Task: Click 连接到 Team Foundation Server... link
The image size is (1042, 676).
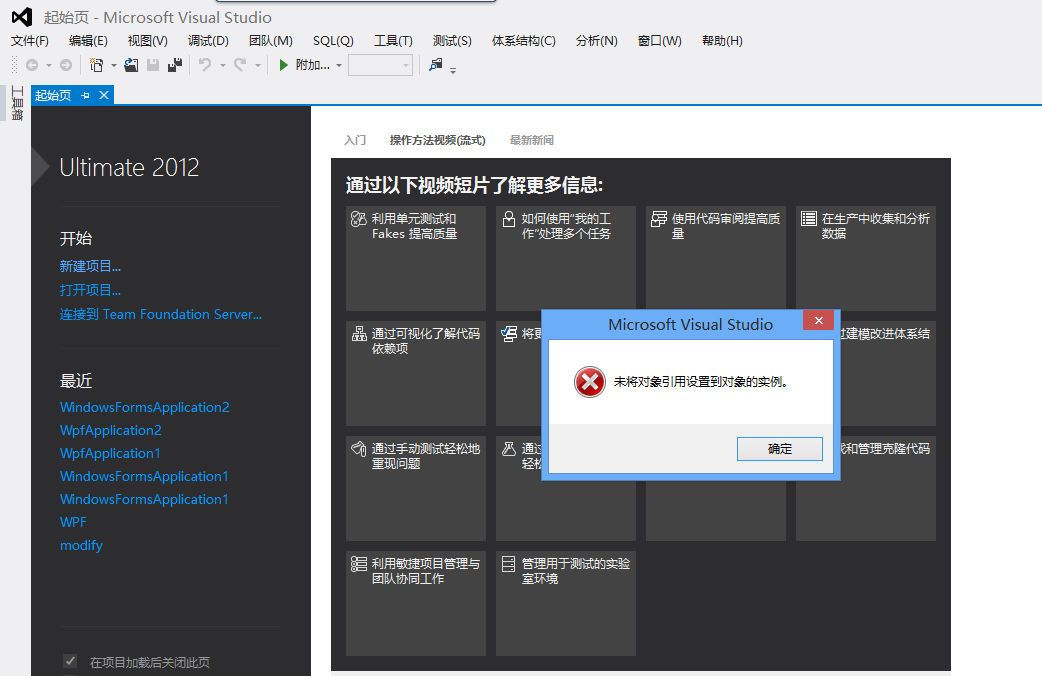Action: 161,314
